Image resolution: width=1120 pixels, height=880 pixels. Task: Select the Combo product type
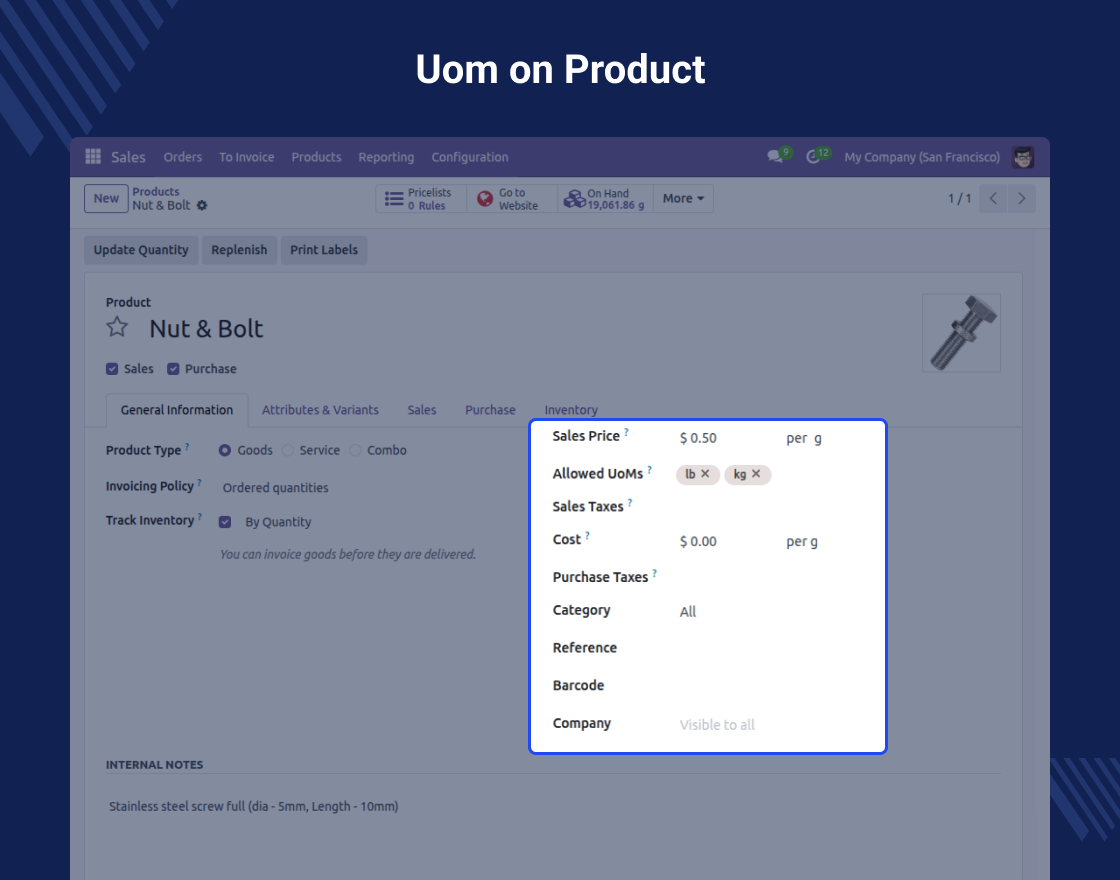click(x=355, y=450)
